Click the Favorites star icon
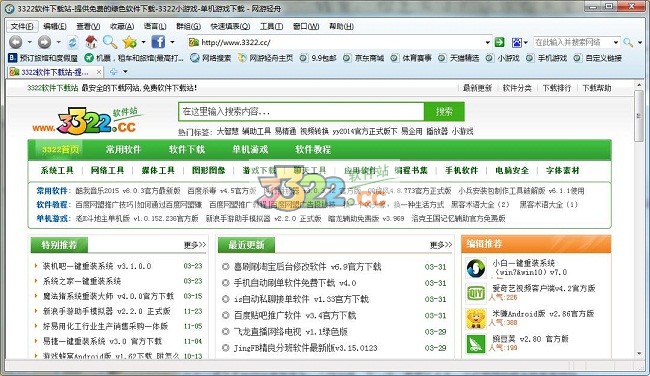650x376 pixels. click(130, 42)
